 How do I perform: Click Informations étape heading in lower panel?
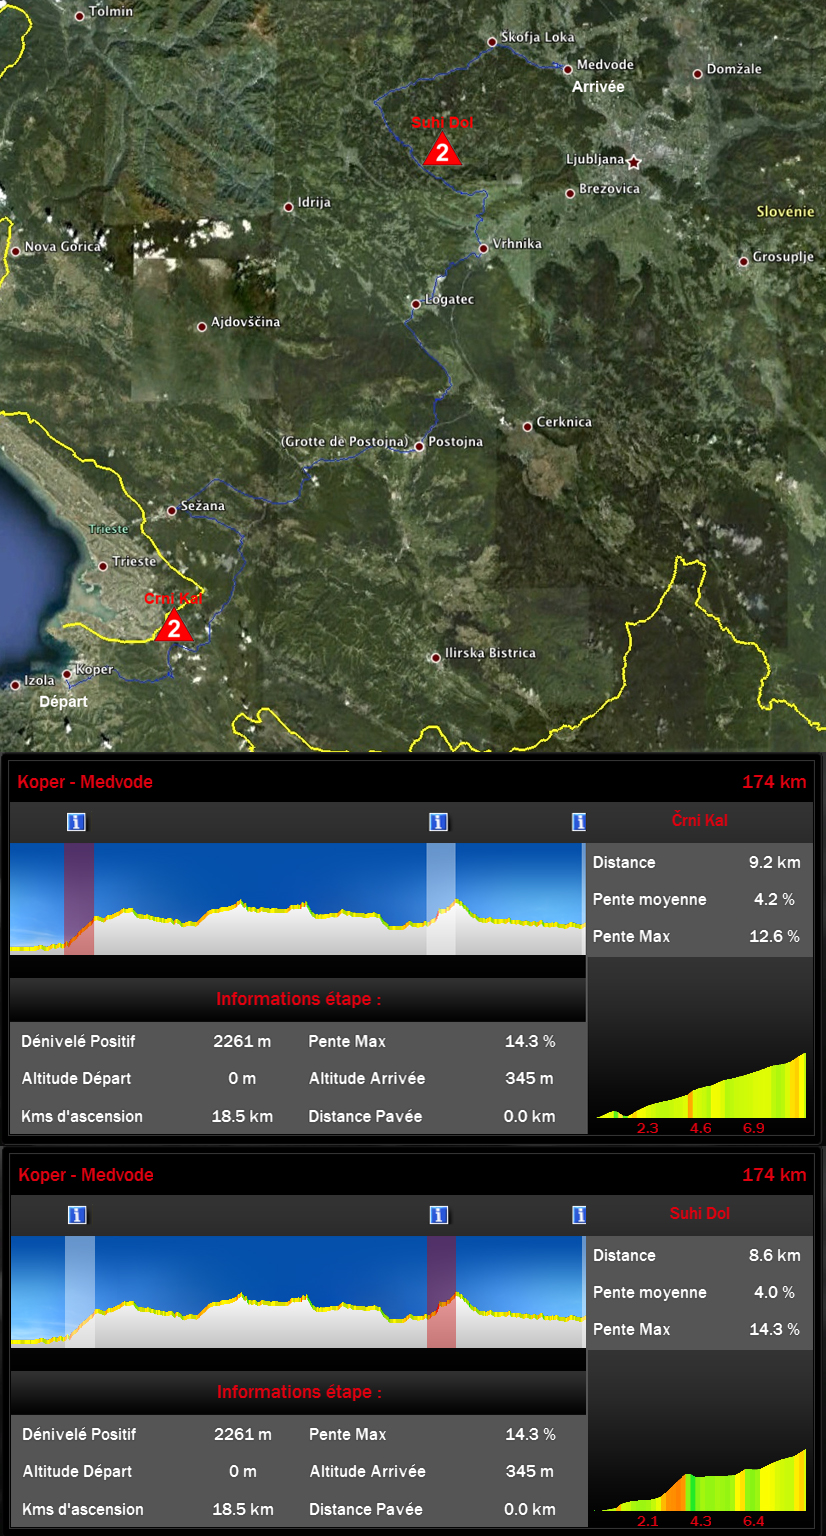(x=299, y=1392)
